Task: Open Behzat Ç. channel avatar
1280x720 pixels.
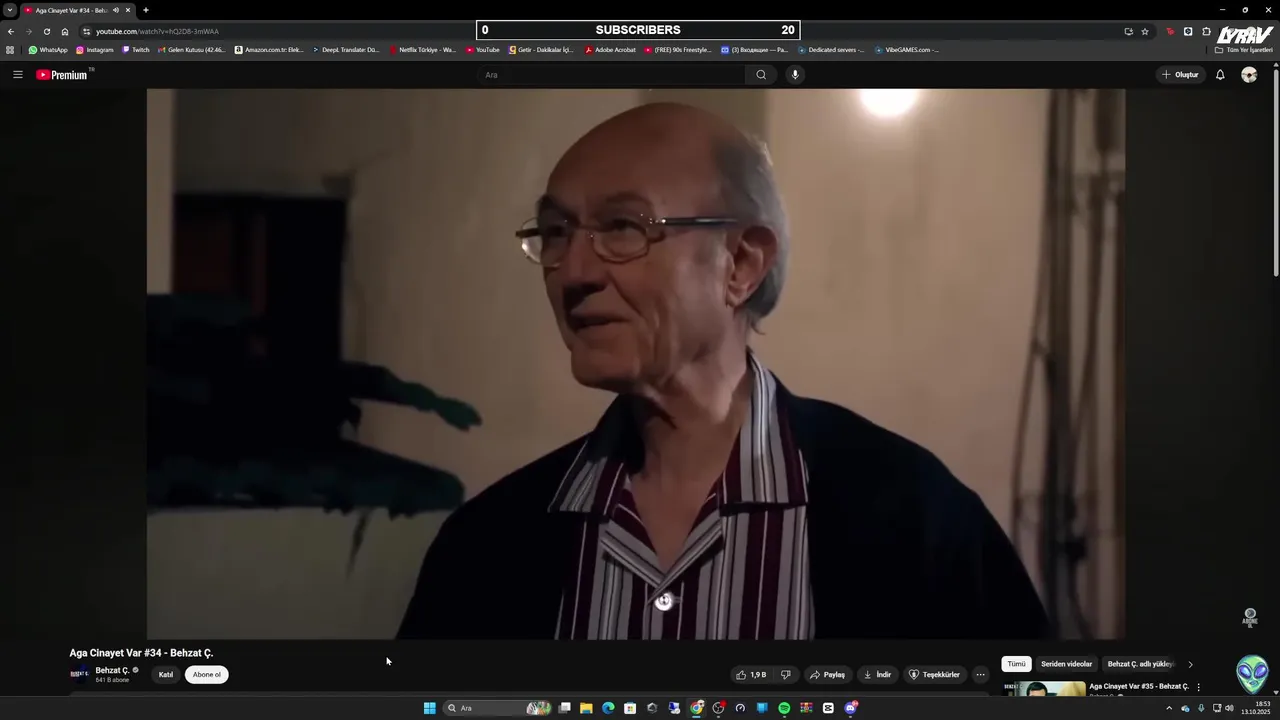Action: pos(79,674)
